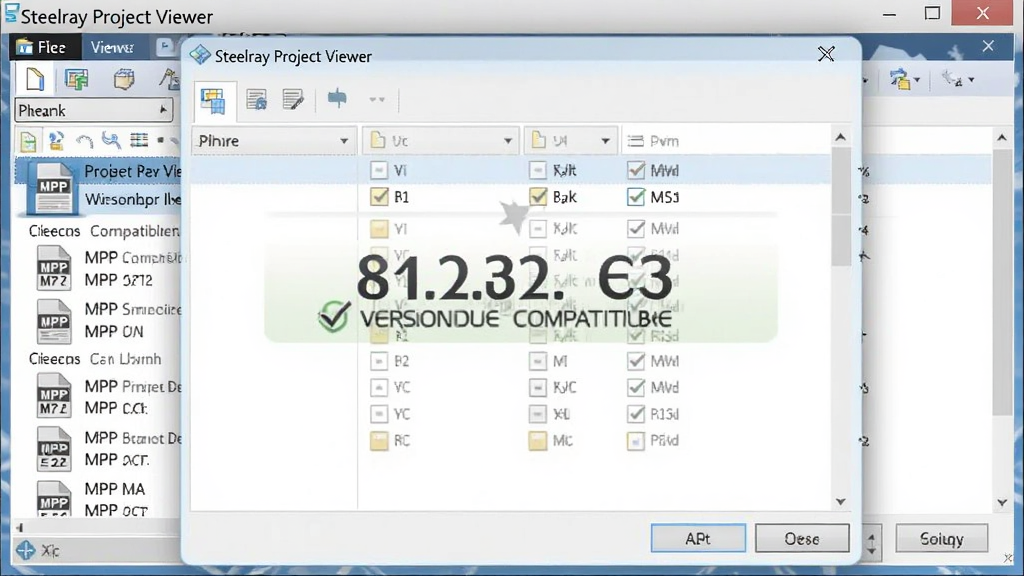Select the MPP Bcaot De file icon
Viewport: 1024px width, 576px height.
click(x=54, y=449)
